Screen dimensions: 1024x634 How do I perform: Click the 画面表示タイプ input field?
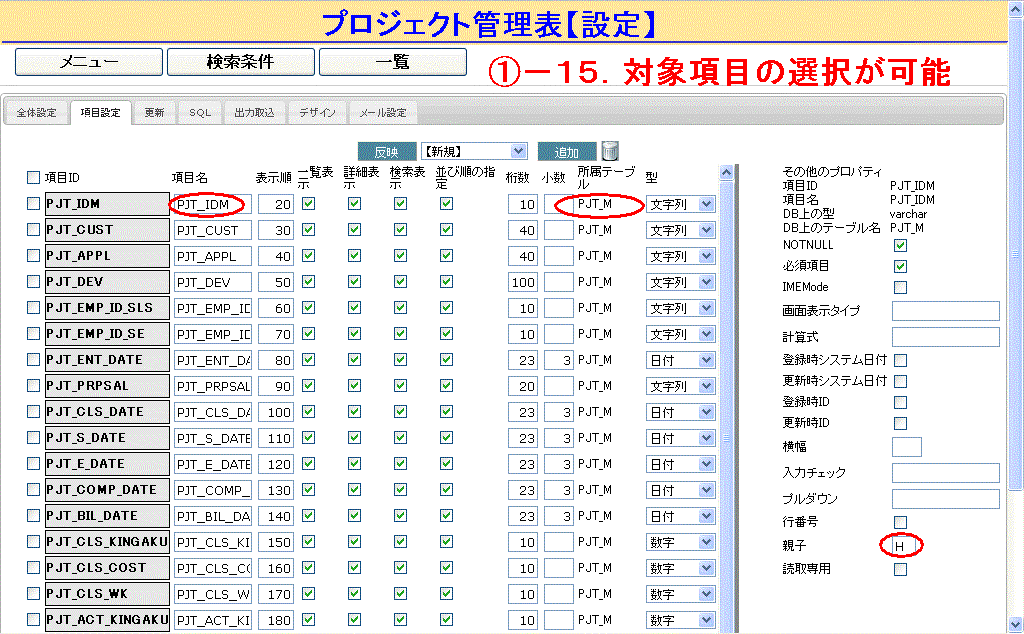point(945,311)
